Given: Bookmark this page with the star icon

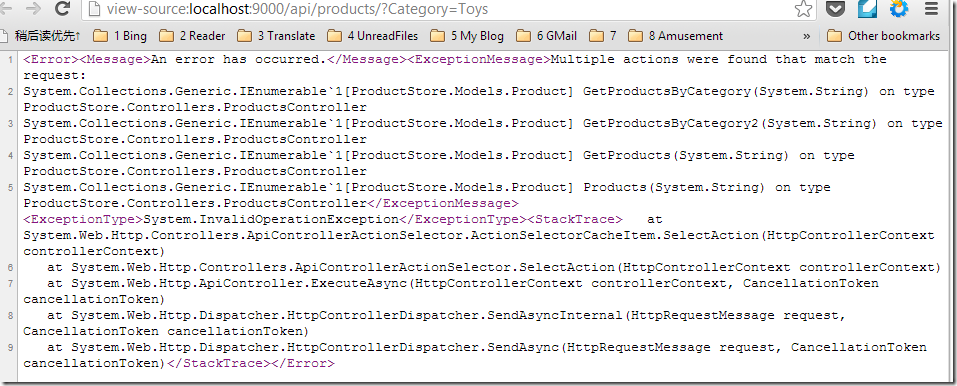Looking at the screenshot, I should click(804, 9).
